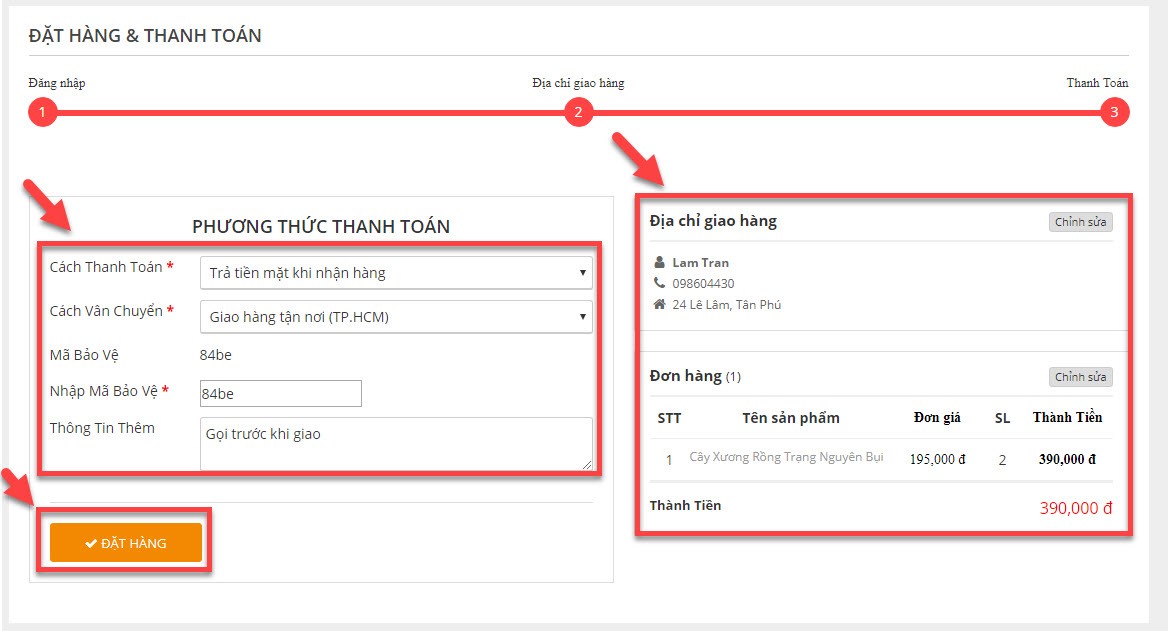The width and height of the screenshot is (1168, 631).
Task: Click product Cây Xương Rồng Trạng Nguyên Bụi
Action: pyautogui.click(x=786, y=457)
